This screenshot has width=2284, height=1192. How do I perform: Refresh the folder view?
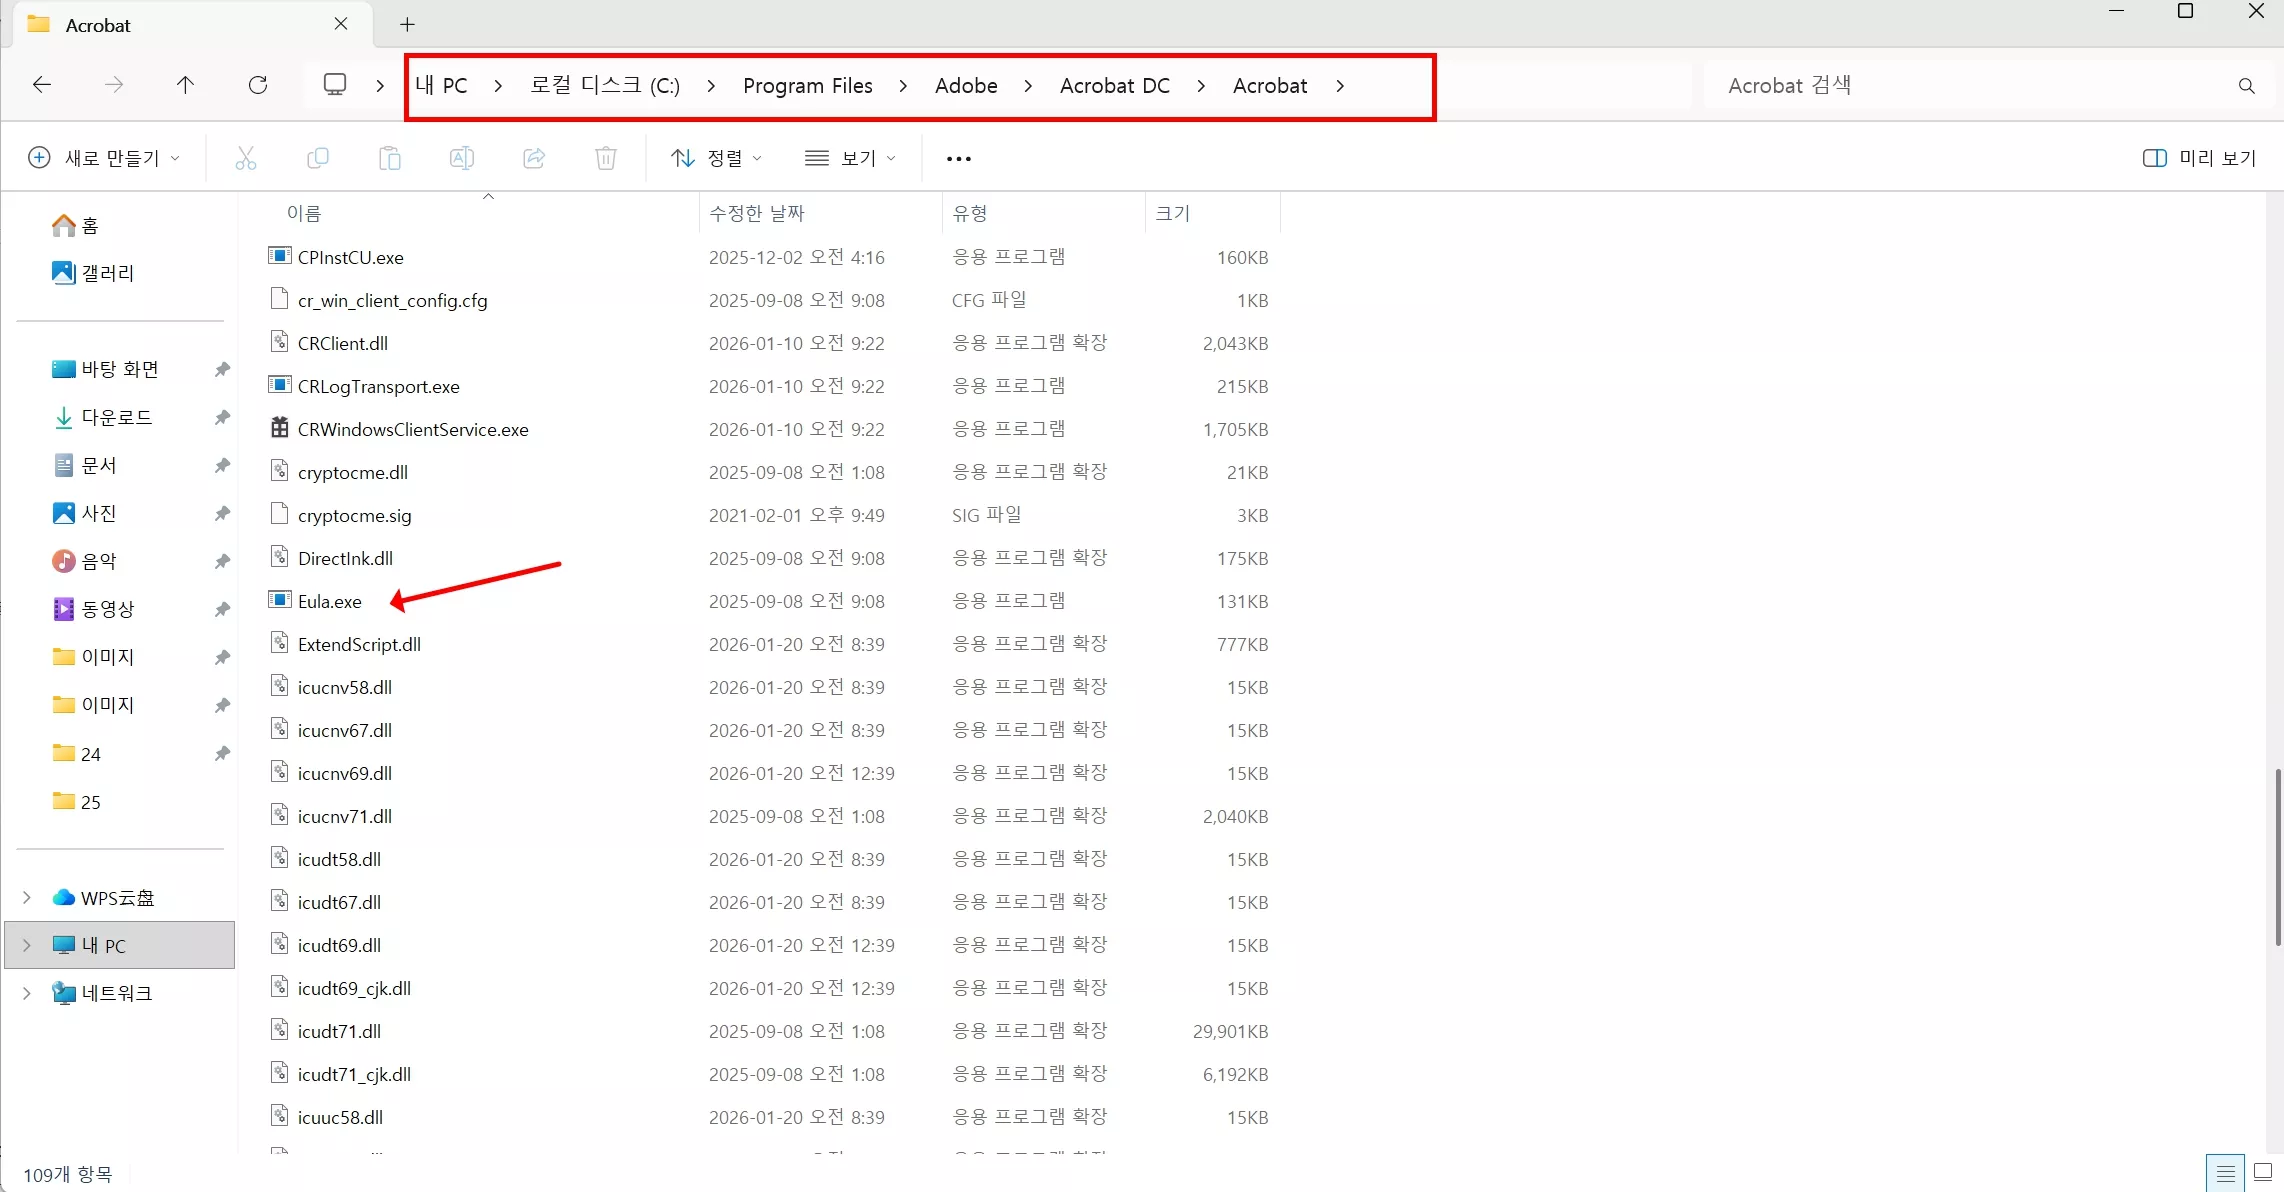coord(258,85)
